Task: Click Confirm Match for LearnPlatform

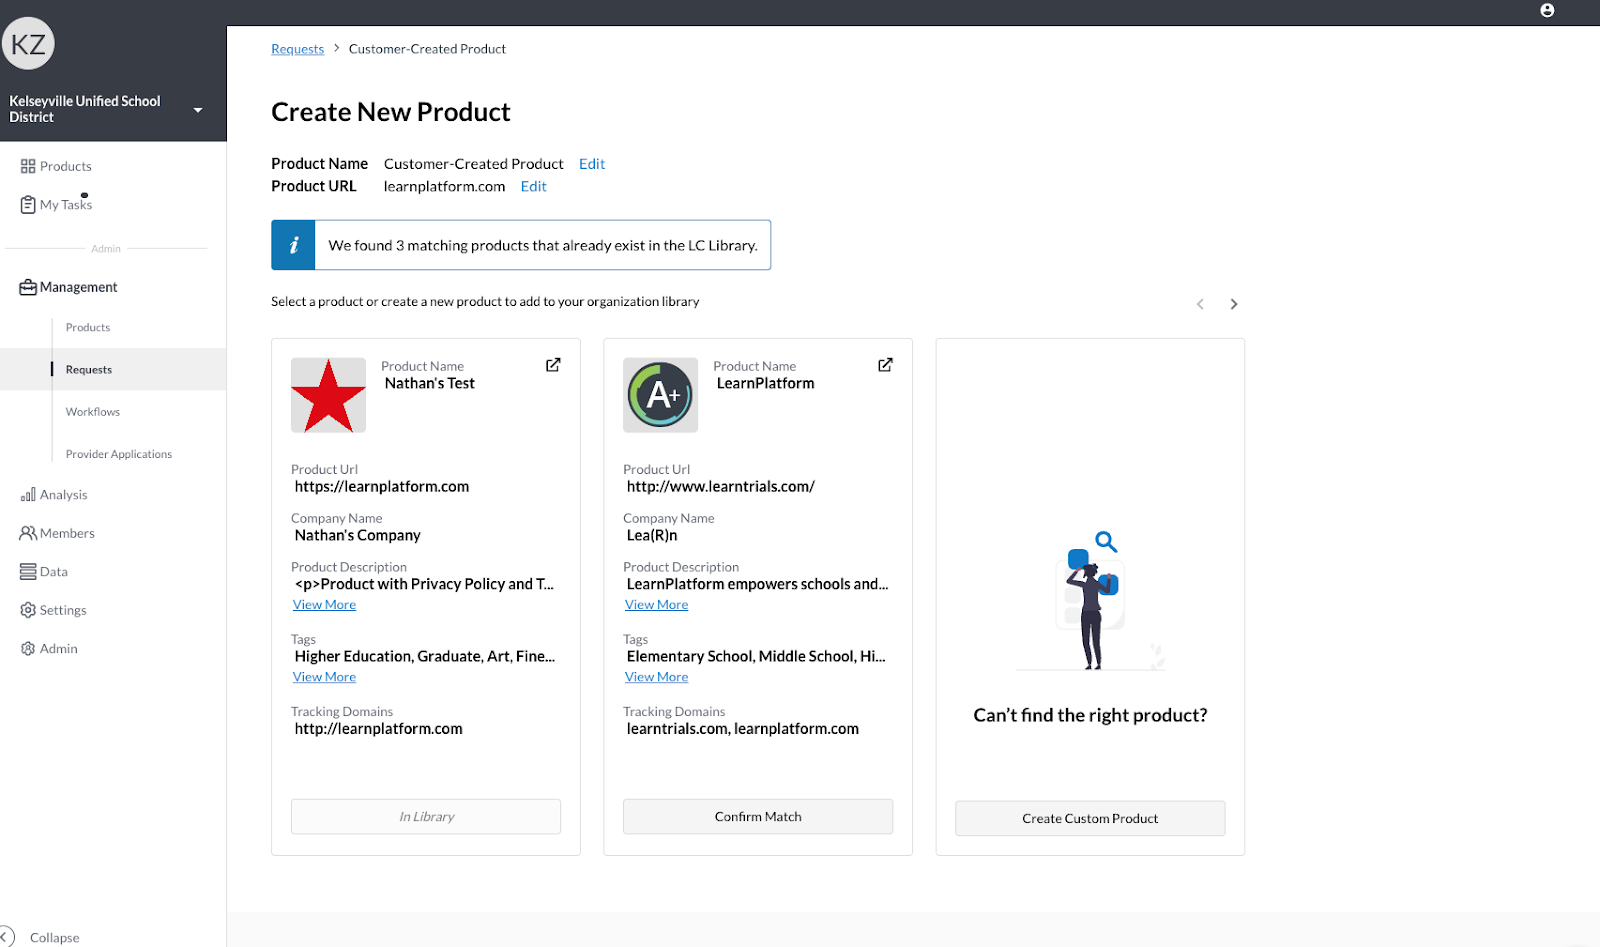Action: pos(758,817)
